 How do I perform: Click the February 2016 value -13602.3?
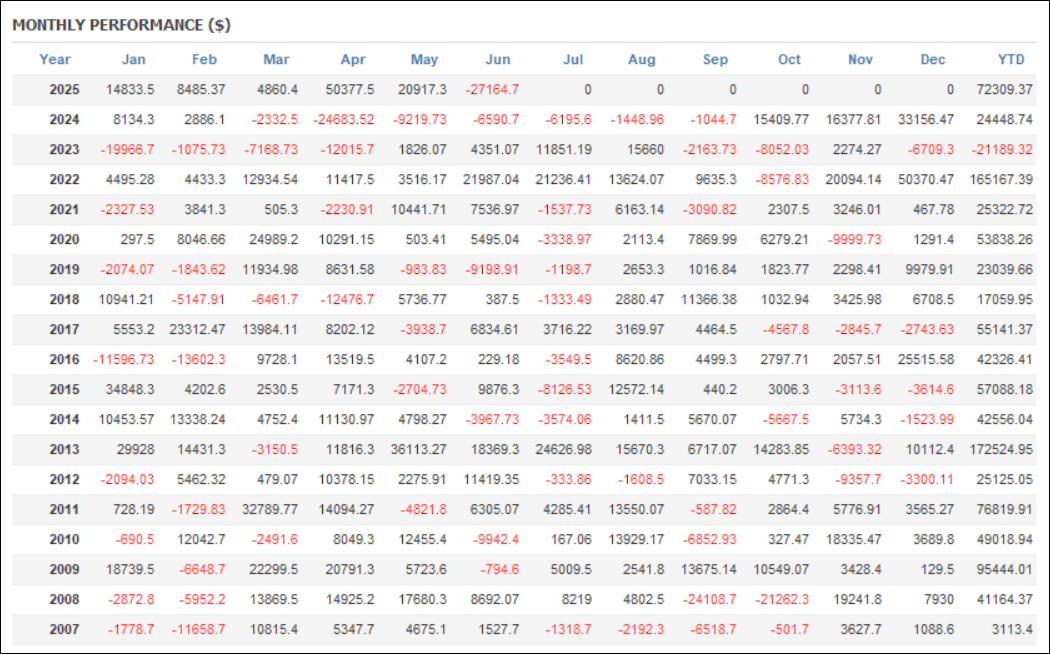click(198, 359)
